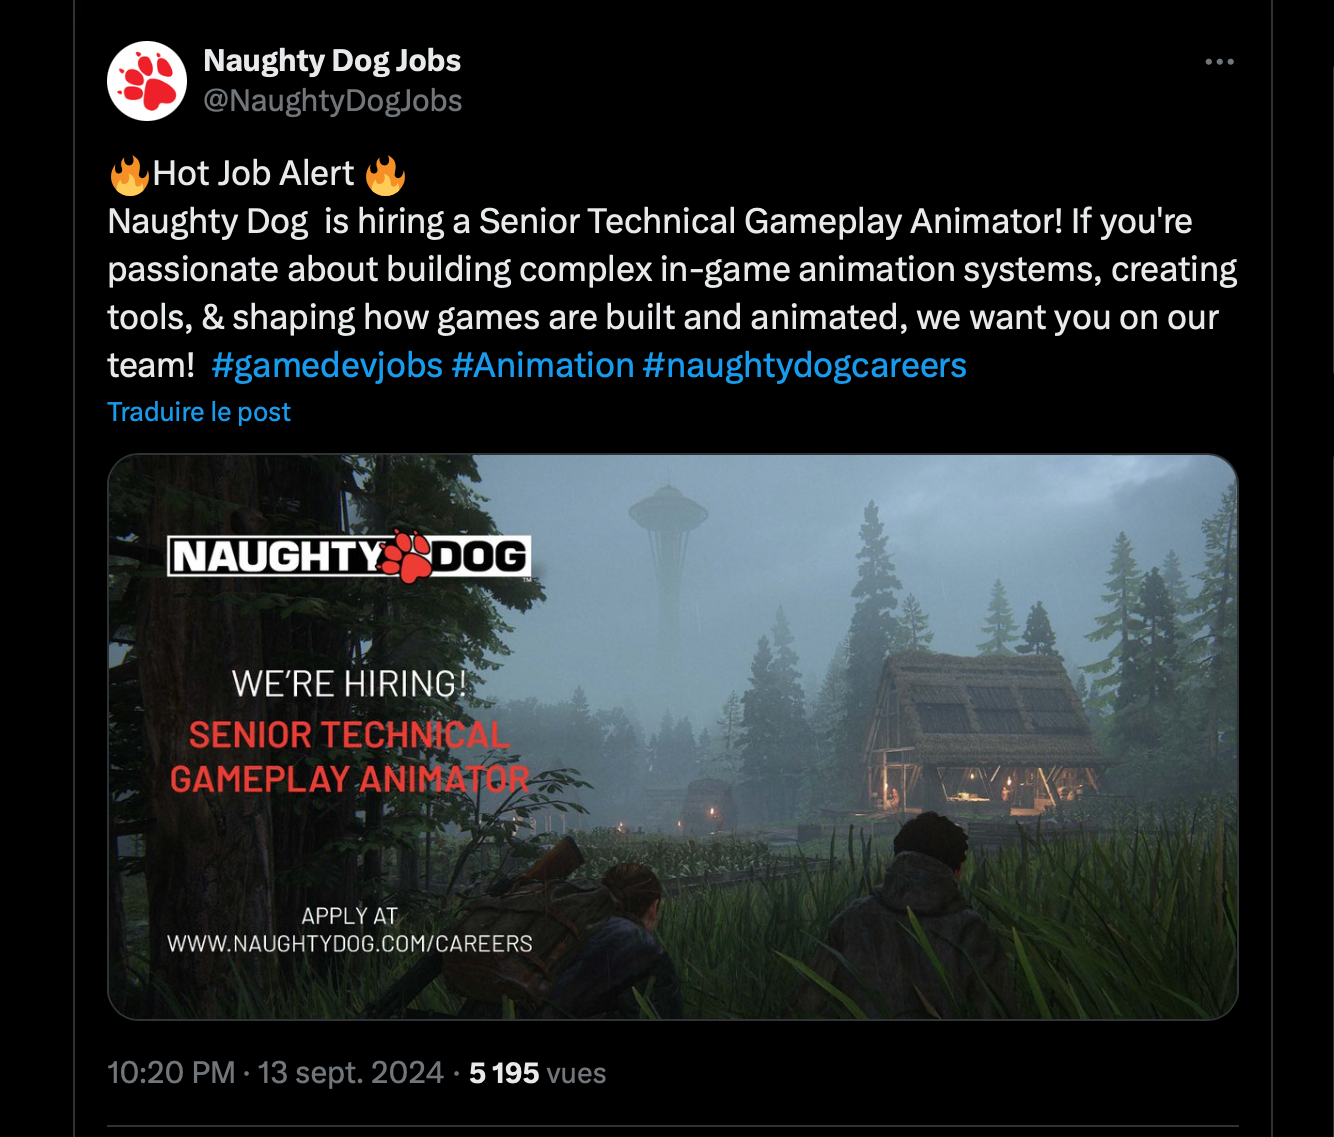This screenshot has height=1137, width=1334.
Task: Open the Naughty Dog Jobs paw avatar
Action: click(x=147, y=81)
